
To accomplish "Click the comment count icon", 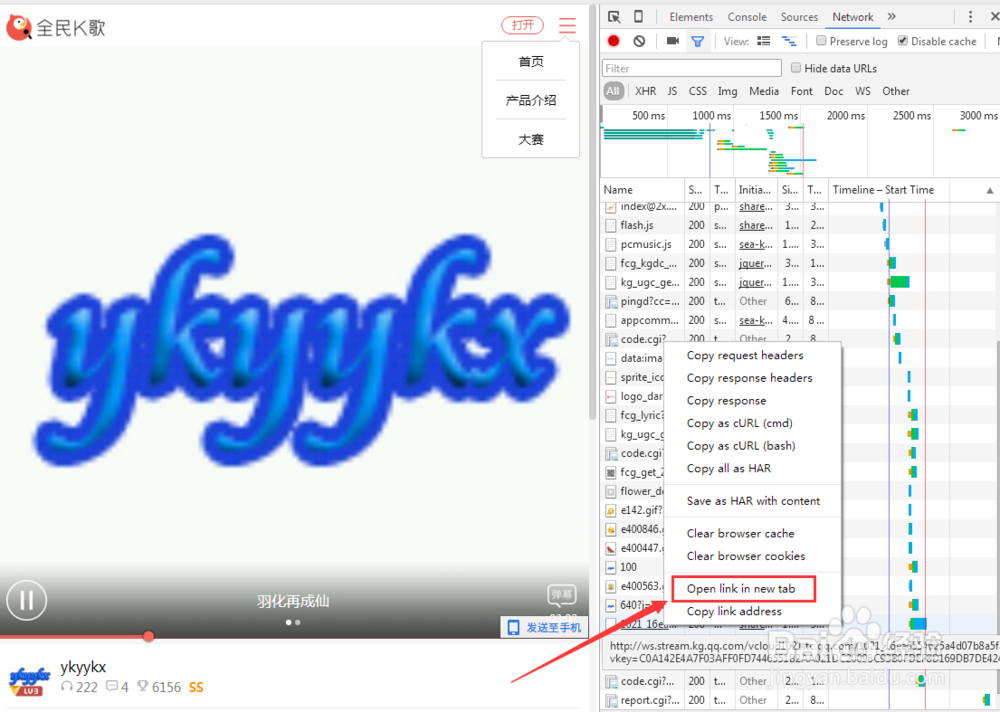I will [x=112, y=686].
